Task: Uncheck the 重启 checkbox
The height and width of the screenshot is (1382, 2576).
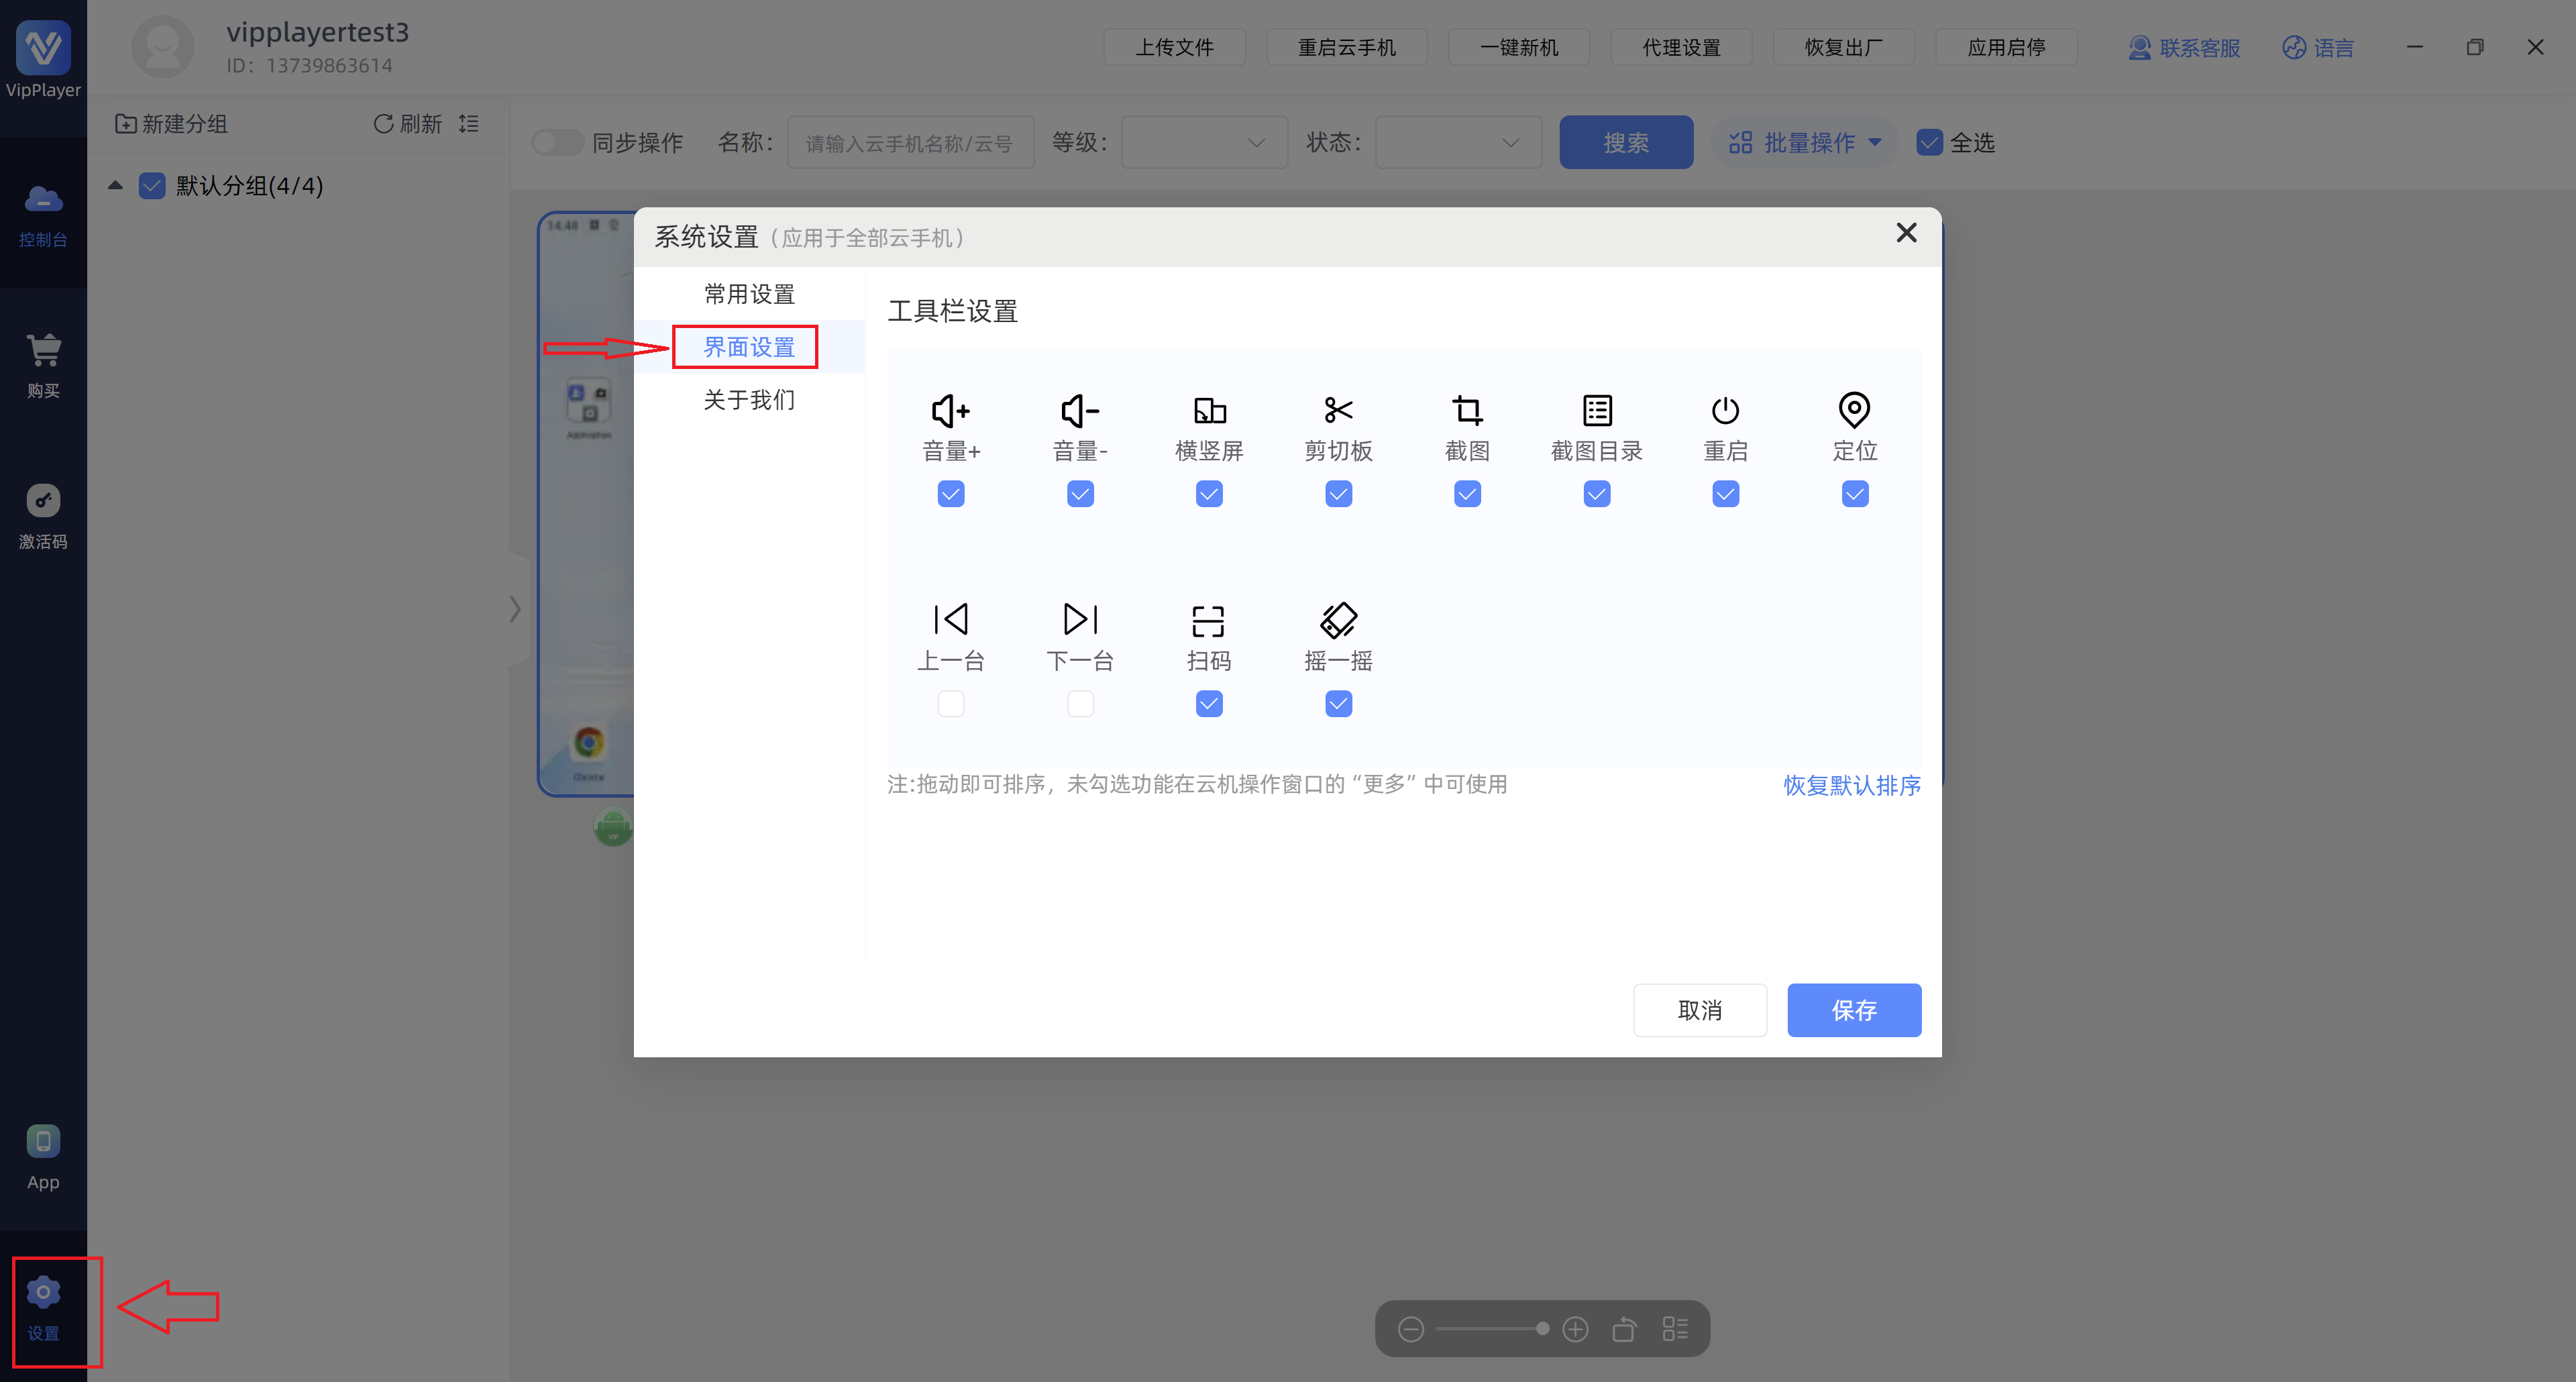Action: point(1725,494)
